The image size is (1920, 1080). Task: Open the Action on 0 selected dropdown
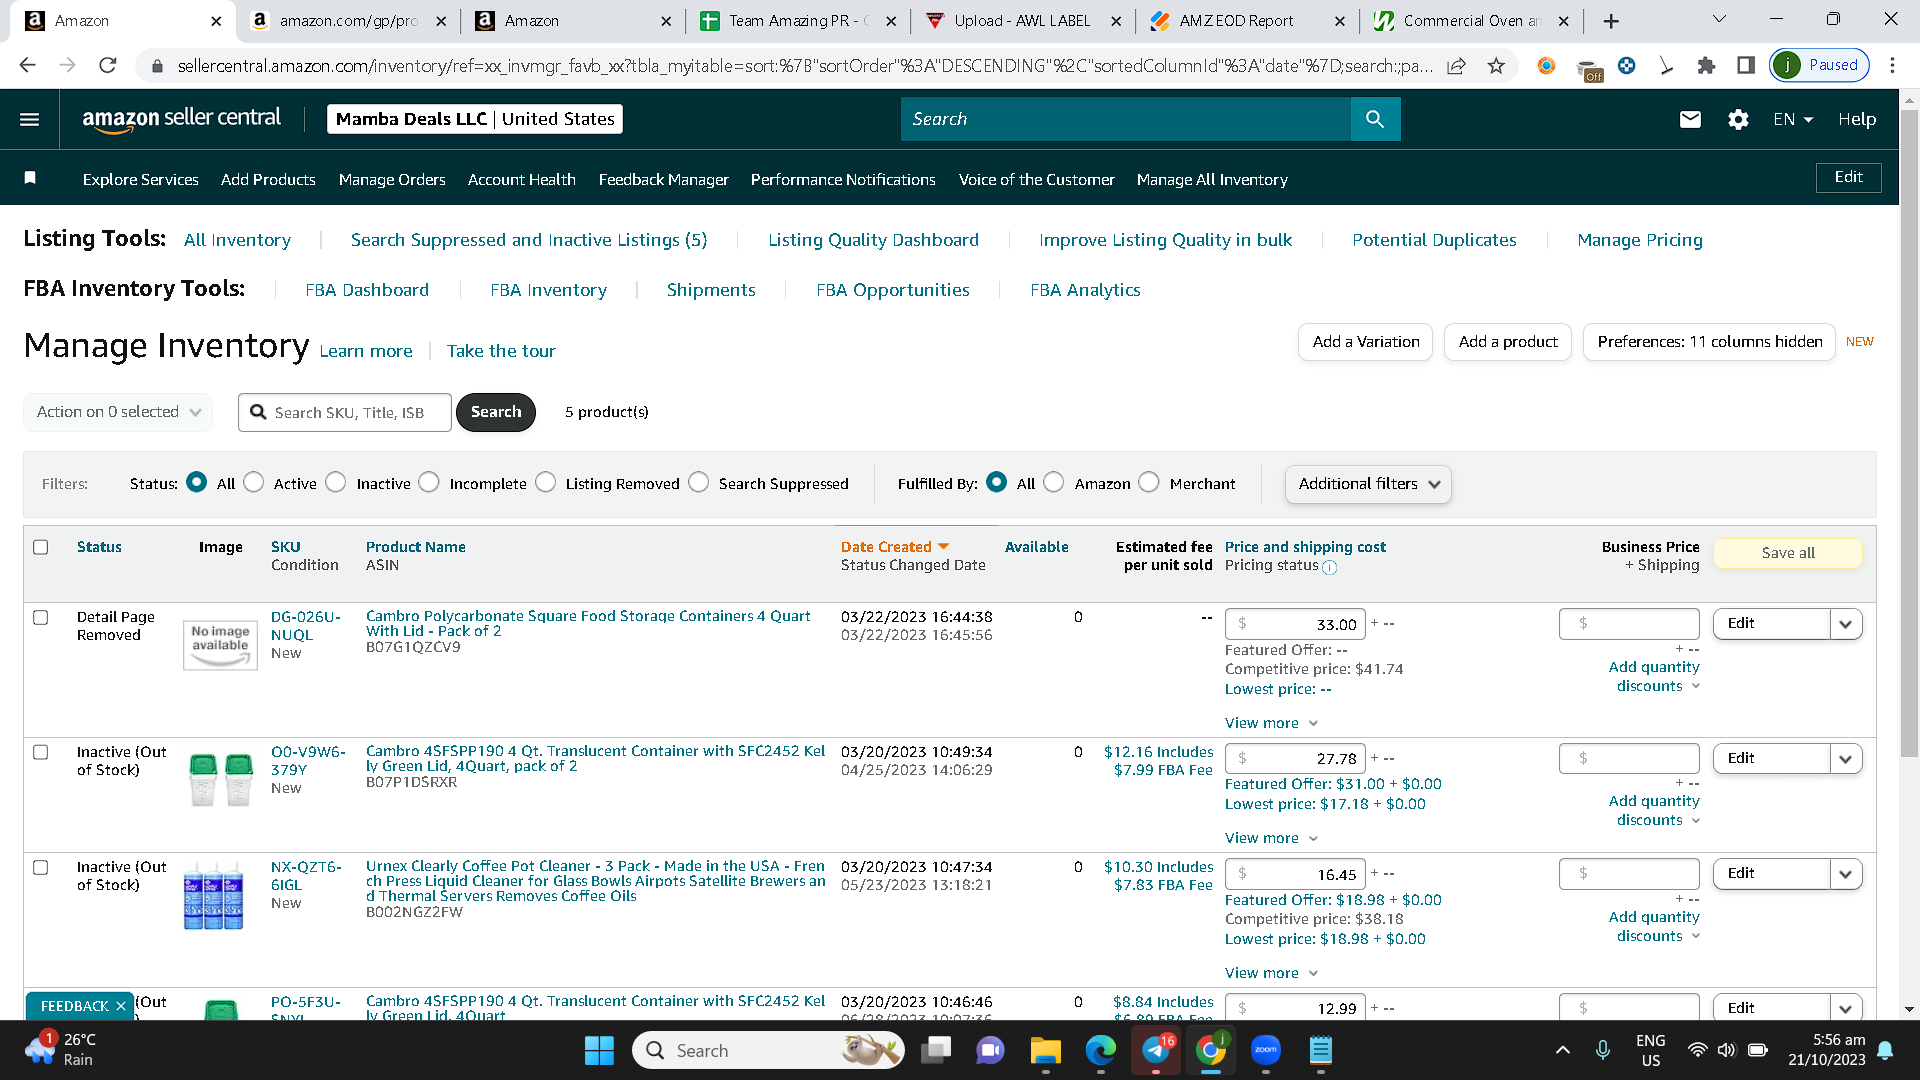[118, 412]
